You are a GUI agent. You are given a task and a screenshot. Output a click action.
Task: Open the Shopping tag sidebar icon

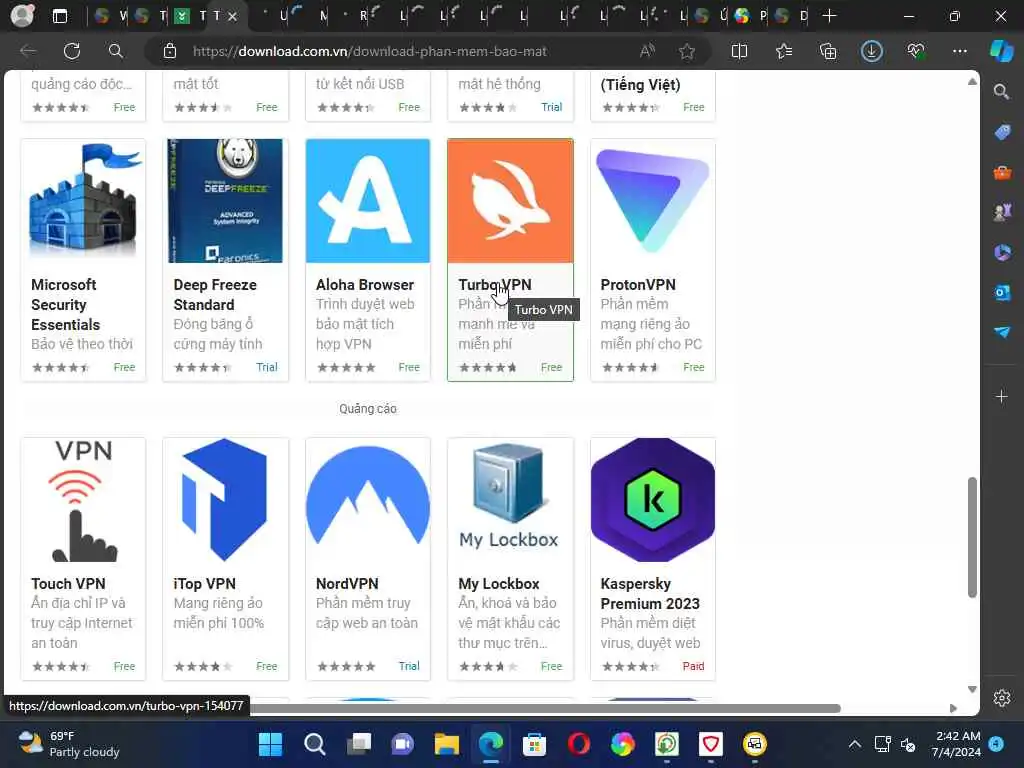[1002, 132]
